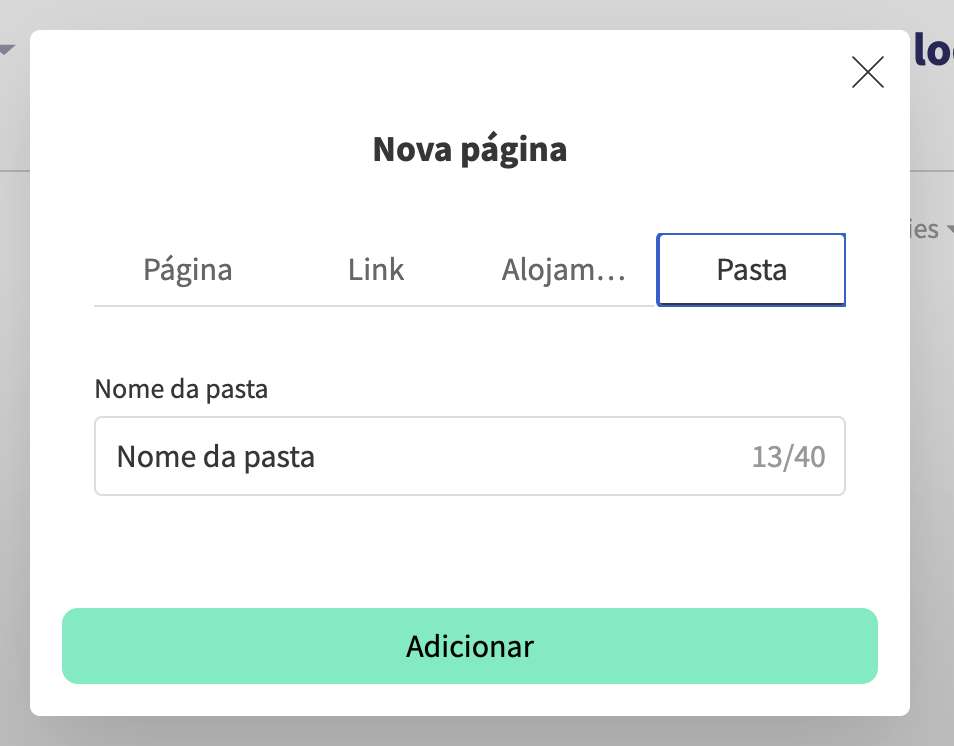954x746 pixels.
Task: Click the dialog area outside the input
Action: click(470, 550)
